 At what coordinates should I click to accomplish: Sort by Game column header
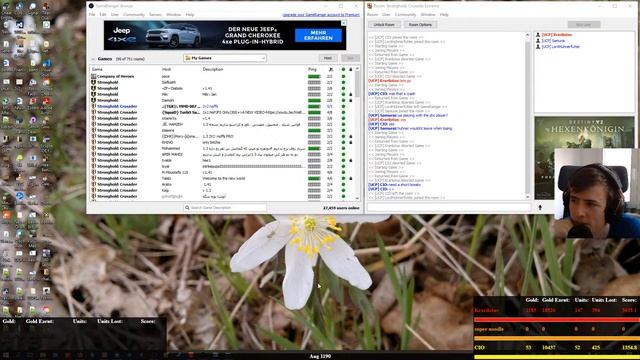[97, 69]
